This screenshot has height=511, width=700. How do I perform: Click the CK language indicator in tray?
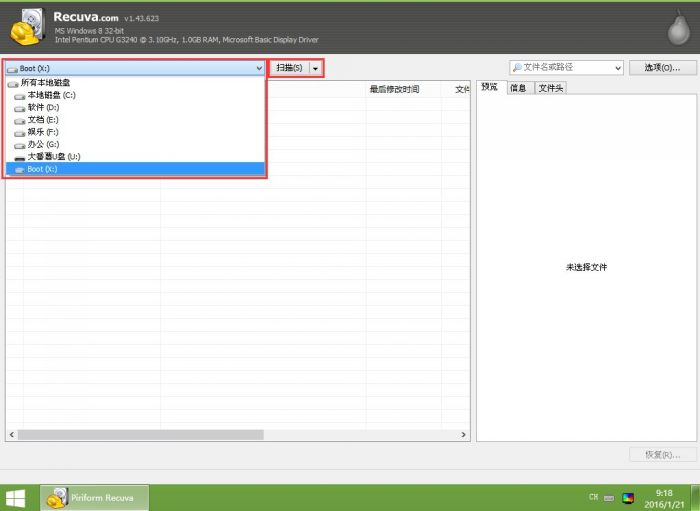[x=593, y=497]
